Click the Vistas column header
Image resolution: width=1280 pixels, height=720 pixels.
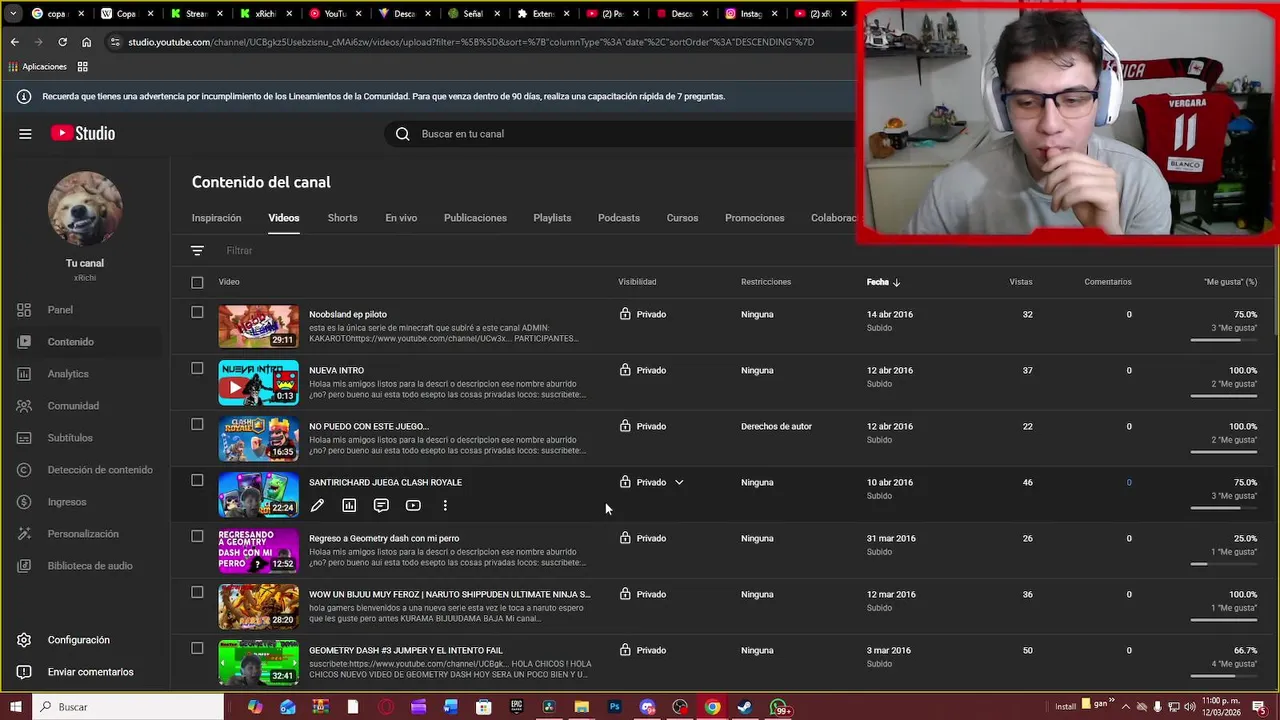point(1021,282)
